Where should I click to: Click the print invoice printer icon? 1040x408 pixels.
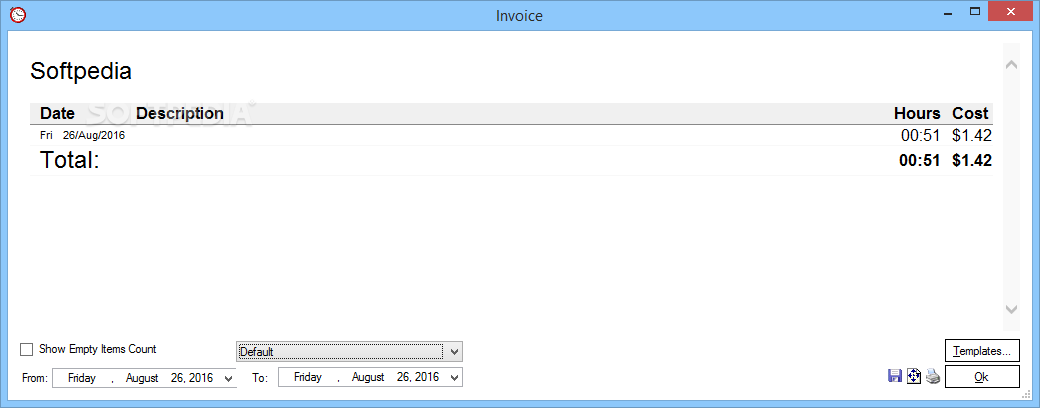933,376
